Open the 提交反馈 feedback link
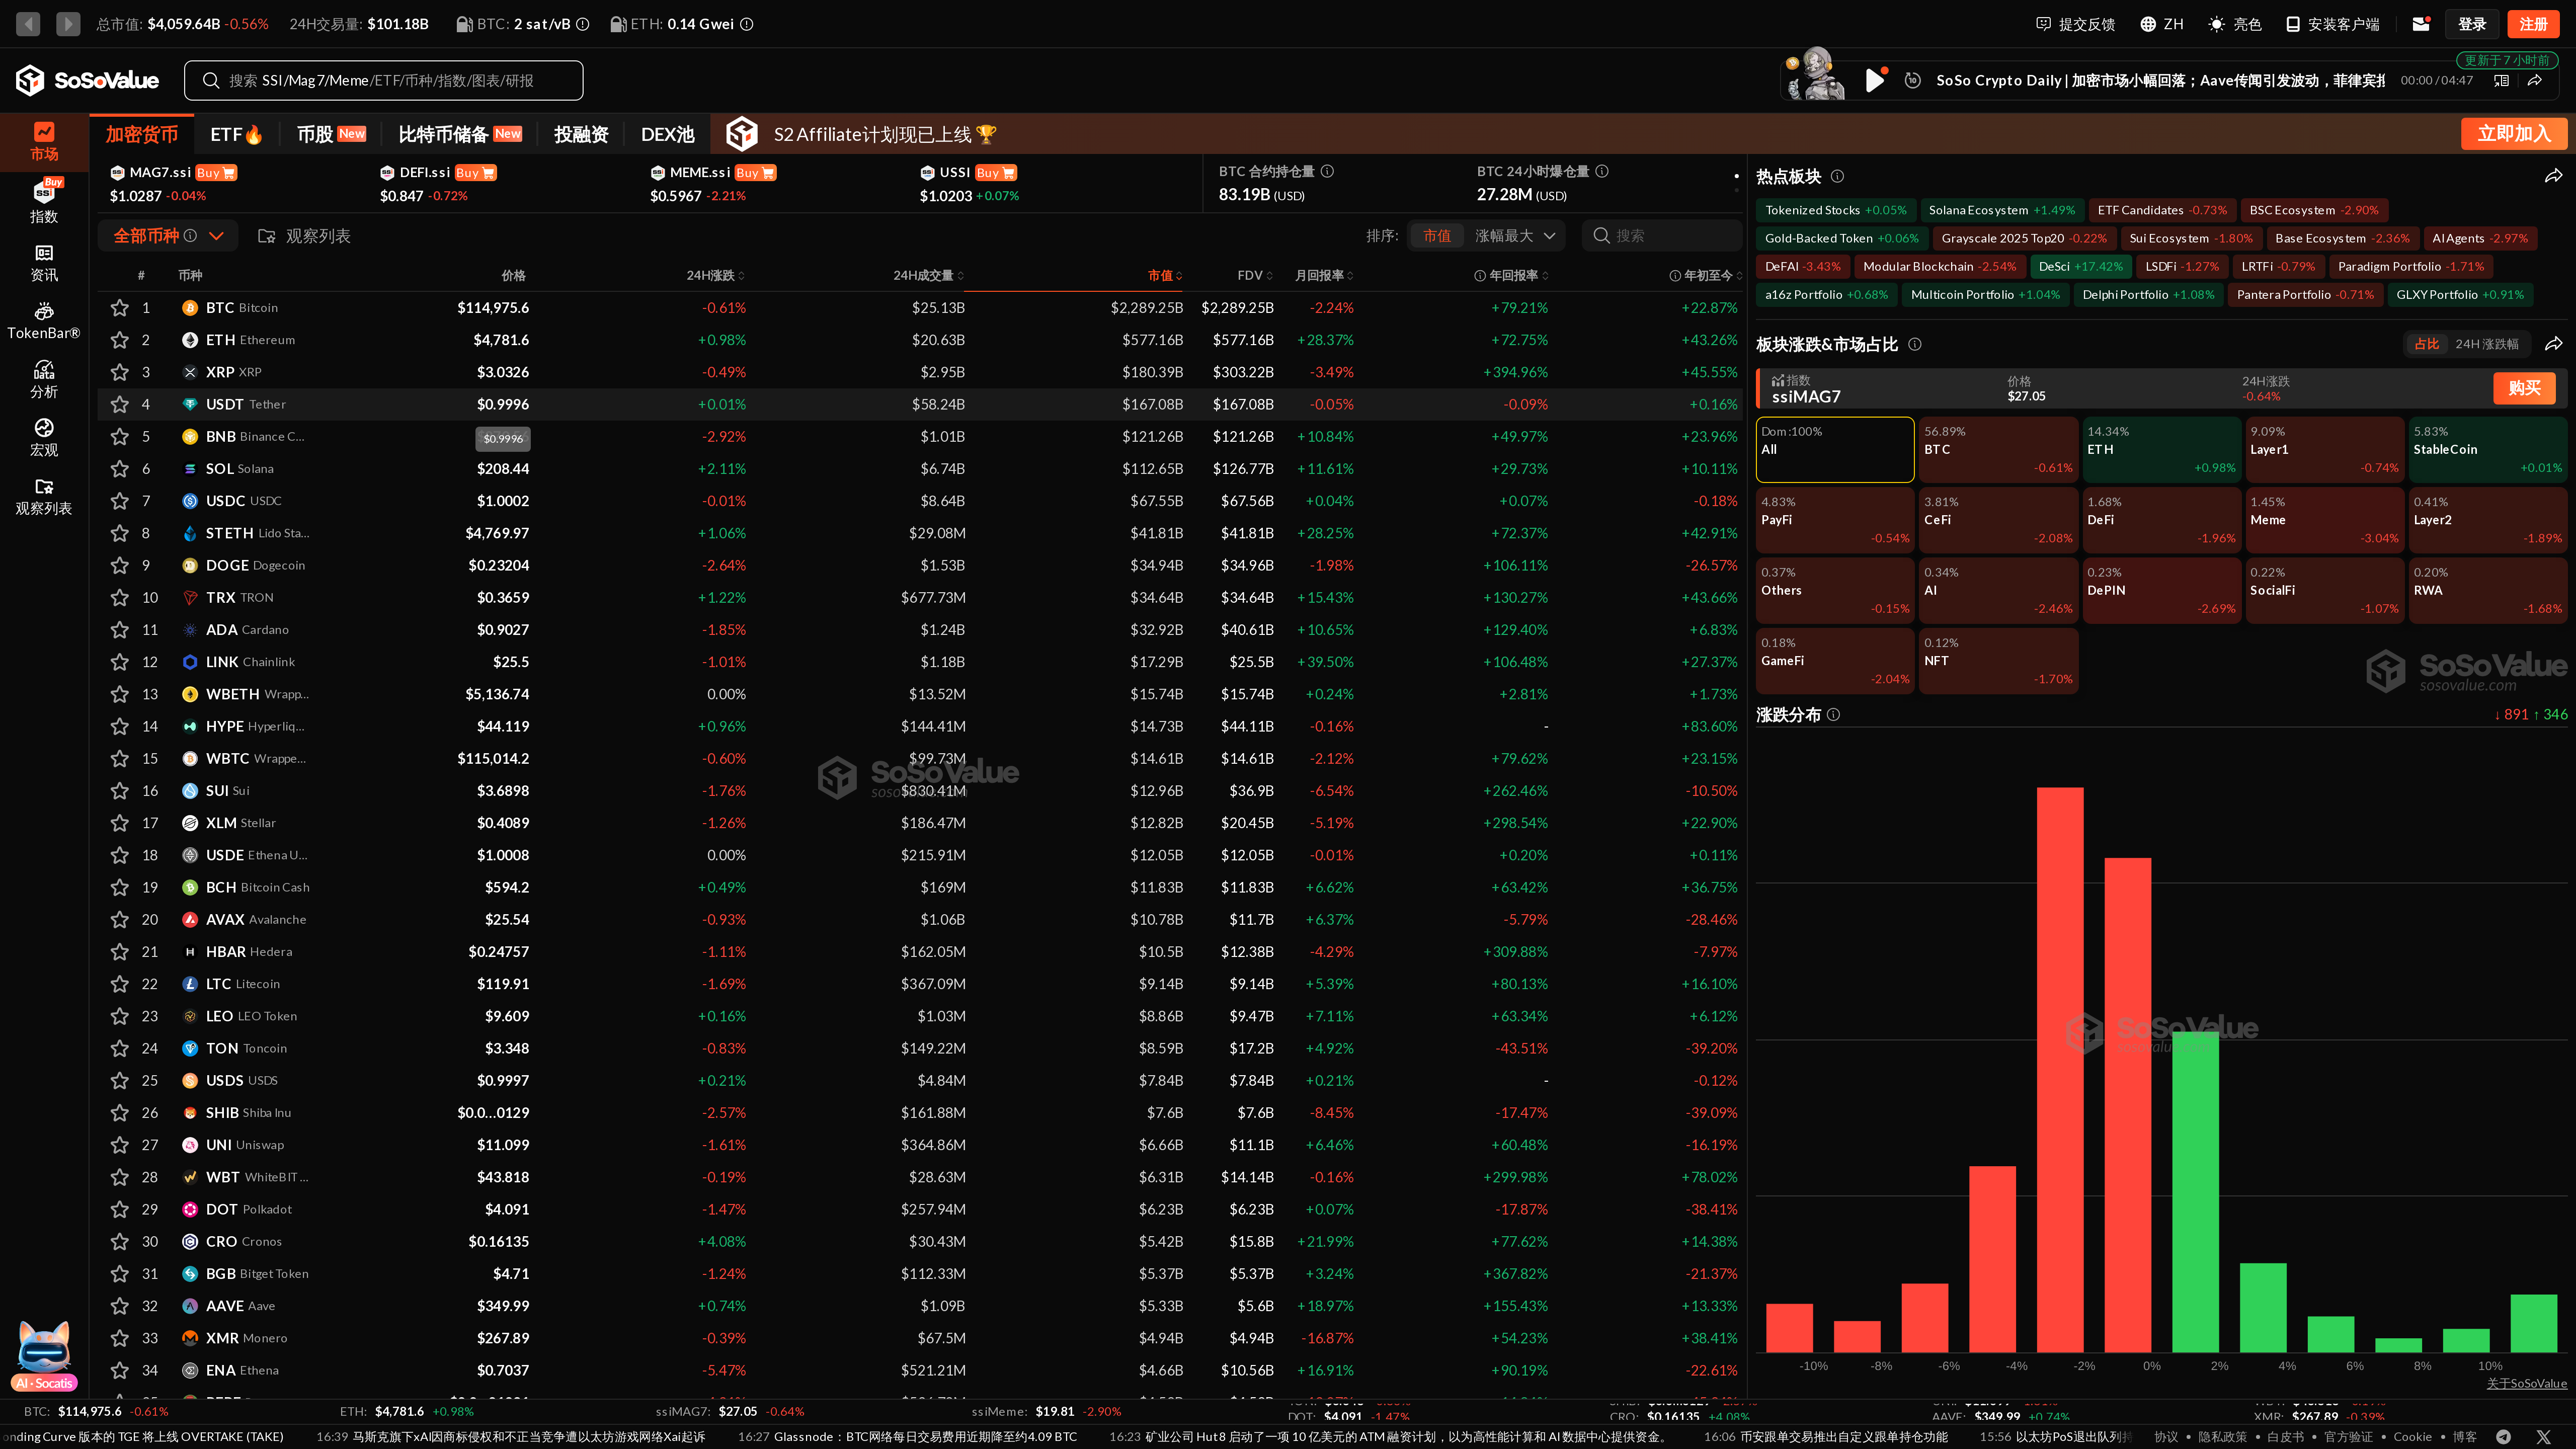 [2075, 24]
